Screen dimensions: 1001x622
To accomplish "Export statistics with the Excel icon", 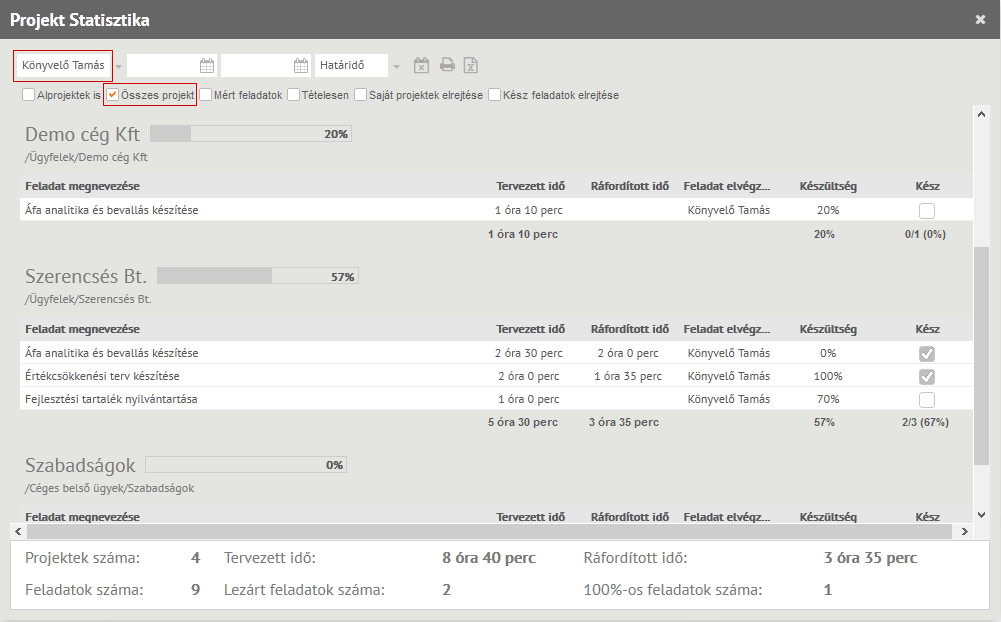I will click(471, 66).
